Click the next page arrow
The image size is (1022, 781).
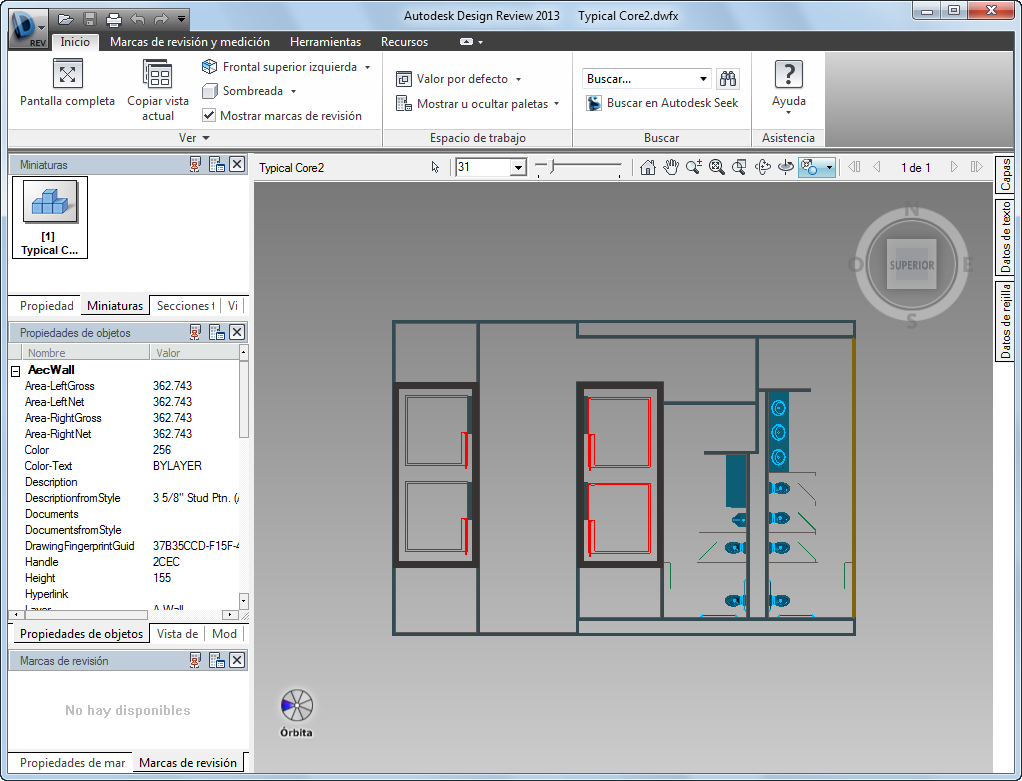[954, 167]
